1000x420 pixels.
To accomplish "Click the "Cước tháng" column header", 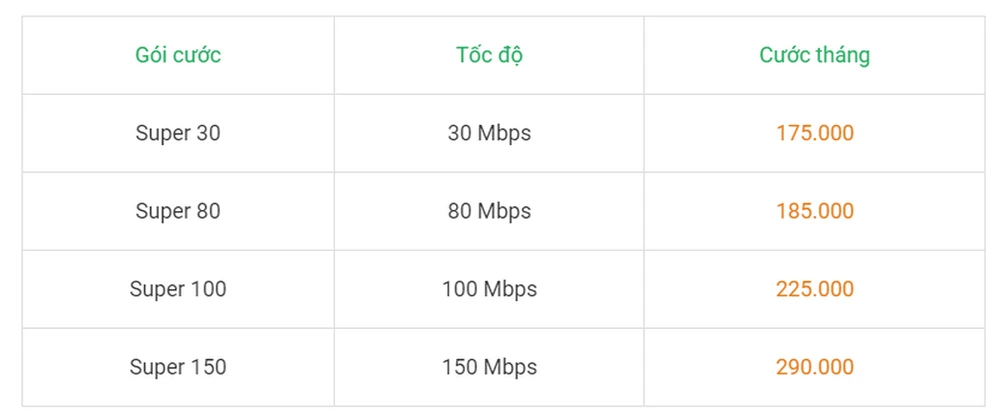I will point(814,55).
